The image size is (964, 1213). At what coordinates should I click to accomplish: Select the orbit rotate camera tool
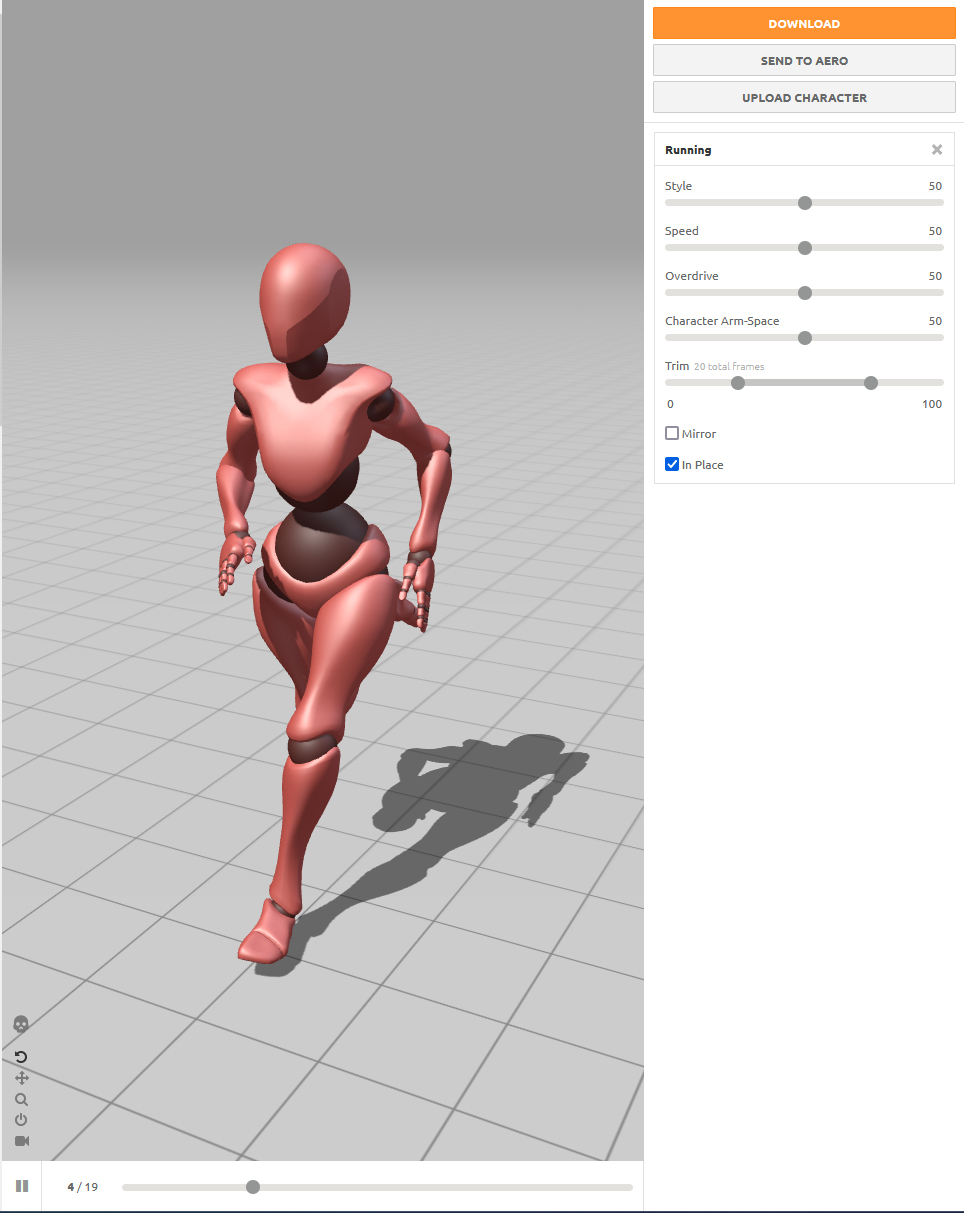tap(21, 1057)
